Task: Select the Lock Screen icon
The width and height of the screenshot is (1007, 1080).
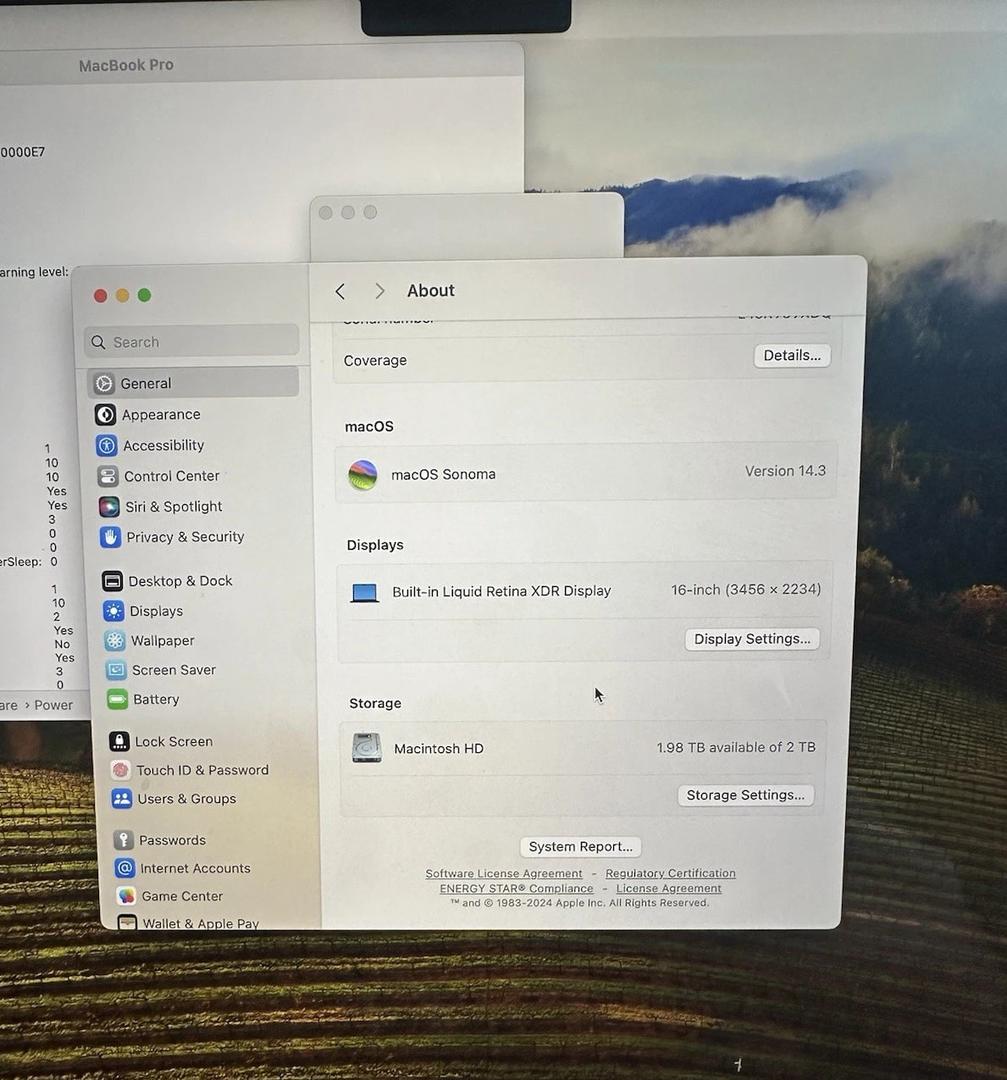Action: tap(119, 741)
